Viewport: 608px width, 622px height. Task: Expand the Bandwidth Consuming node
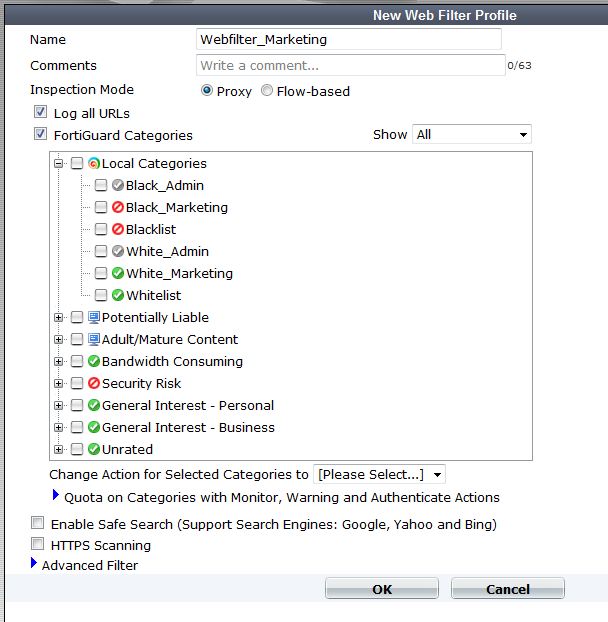pyautogui.click(x=58, y=361)
